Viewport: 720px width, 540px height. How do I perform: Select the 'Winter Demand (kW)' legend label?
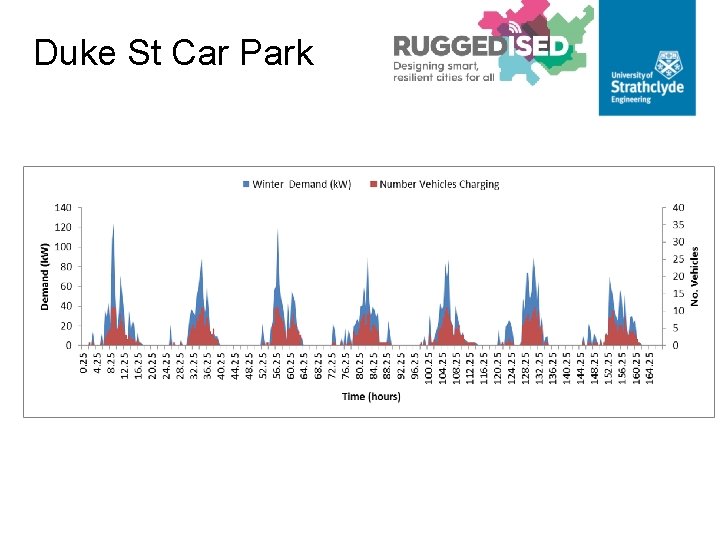pos(302,184)
